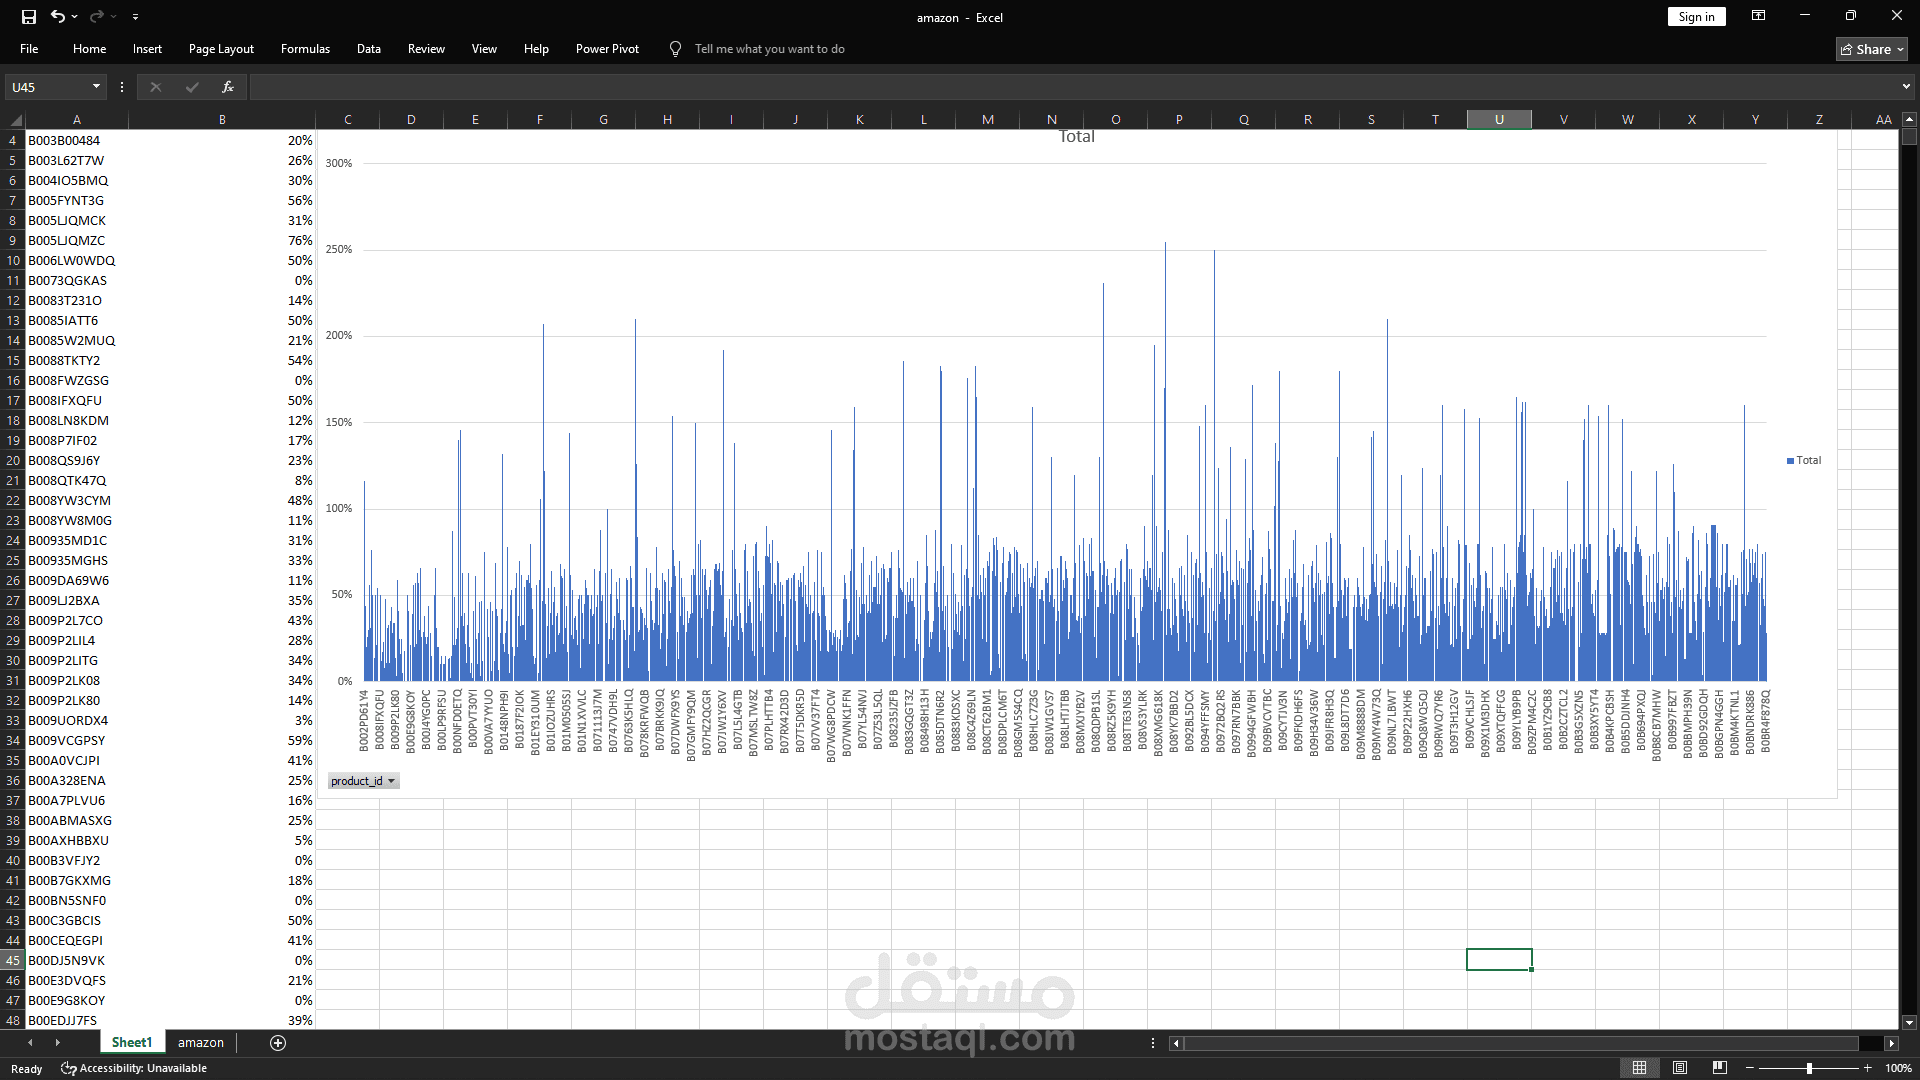Undo the last action
This screenshot has height=1080, width=1920.
58,16
